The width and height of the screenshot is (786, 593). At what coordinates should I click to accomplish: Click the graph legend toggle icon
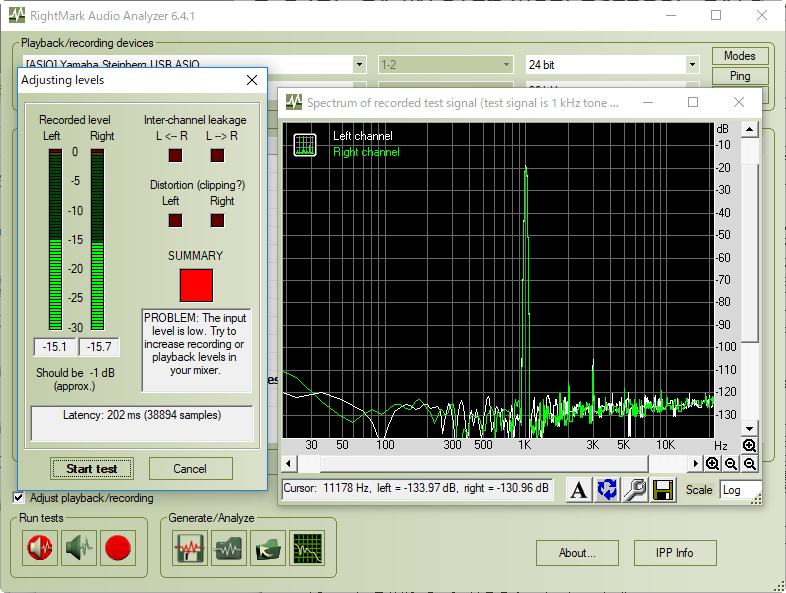[x=305, y=145]
